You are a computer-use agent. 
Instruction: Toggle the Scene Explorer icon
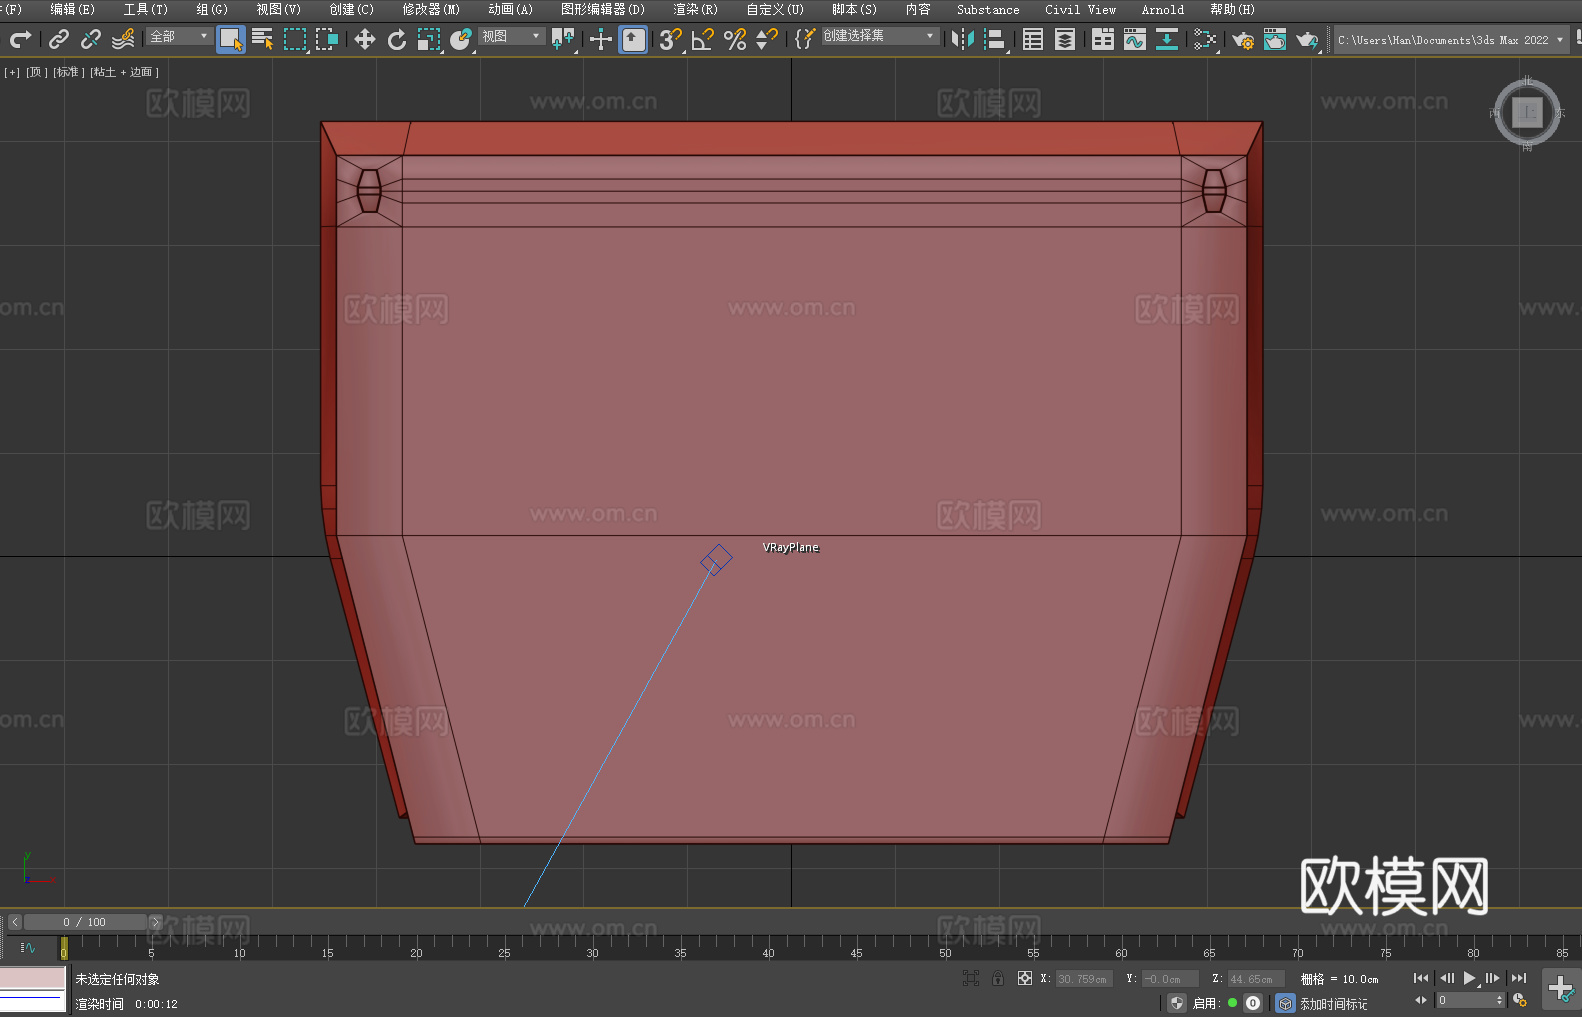tap(1033, 39)
